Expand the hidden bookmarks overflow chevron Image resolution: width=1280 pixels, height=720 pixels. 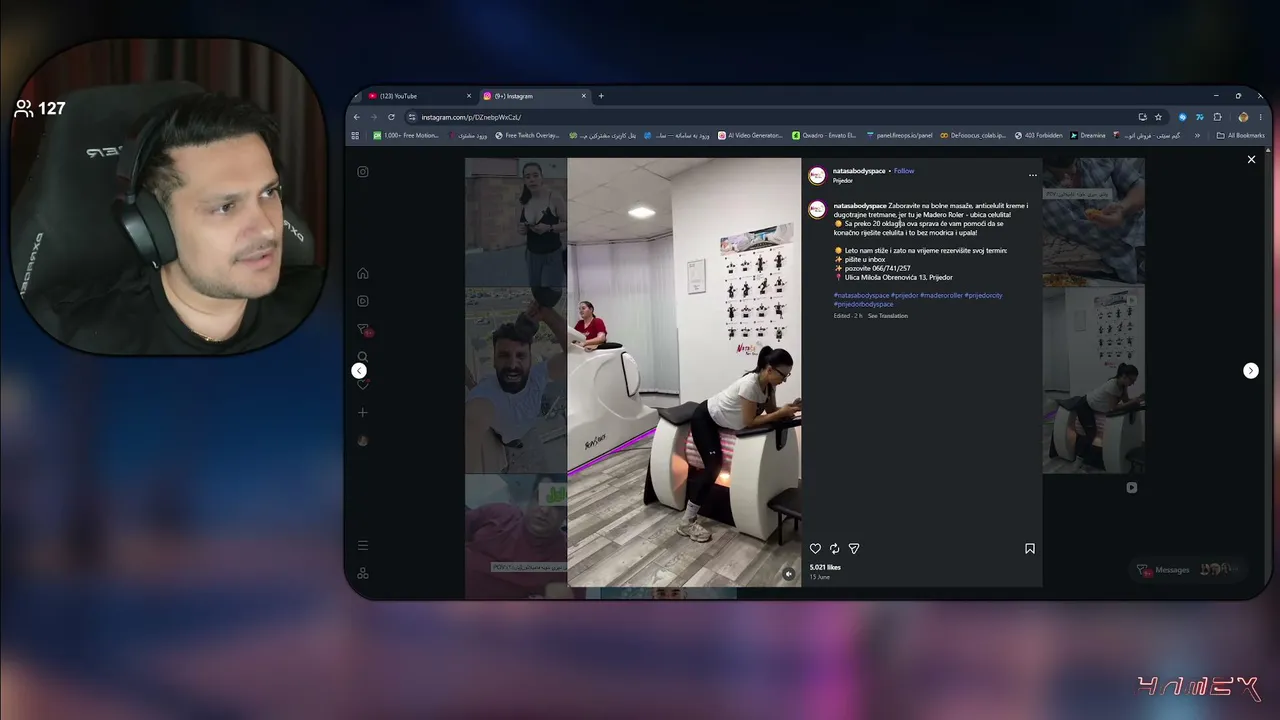1197,136
